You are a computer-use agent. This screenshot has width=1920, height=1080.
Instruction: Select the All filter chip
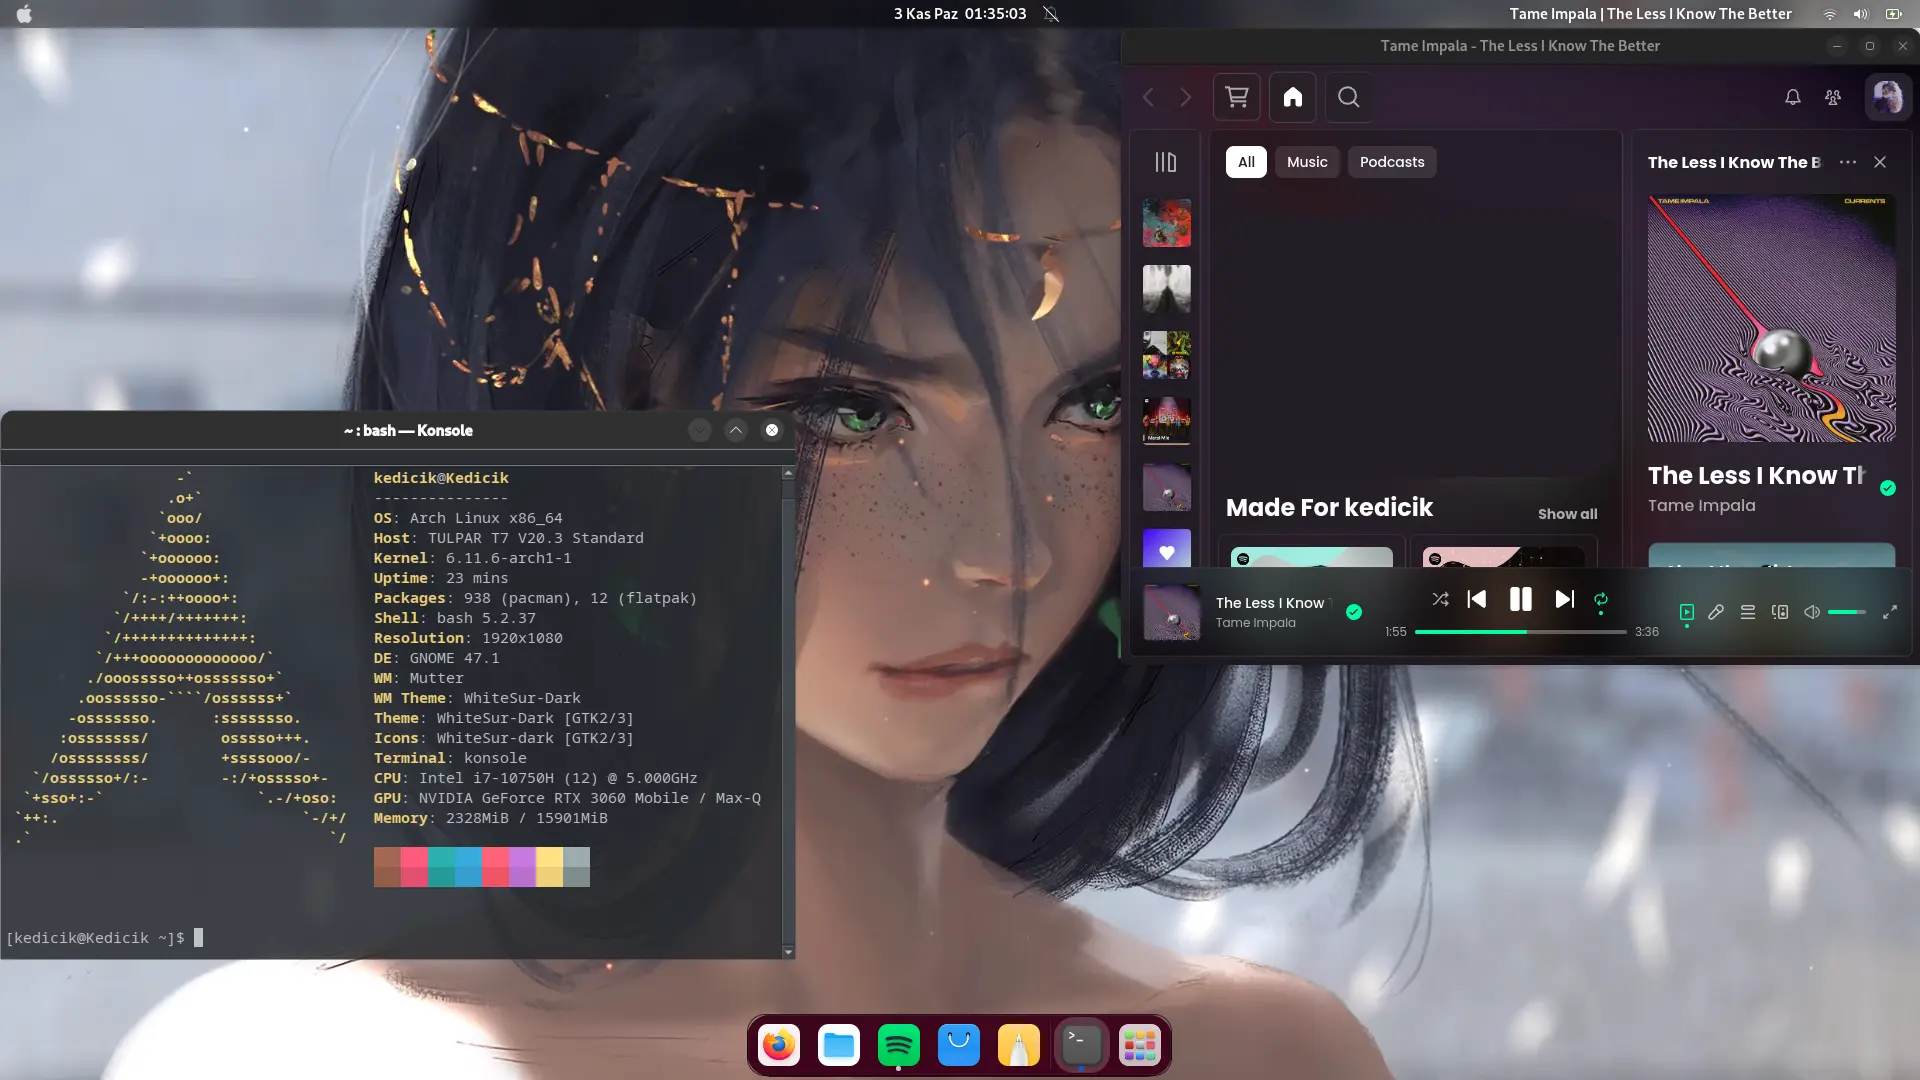point(1246,162)
